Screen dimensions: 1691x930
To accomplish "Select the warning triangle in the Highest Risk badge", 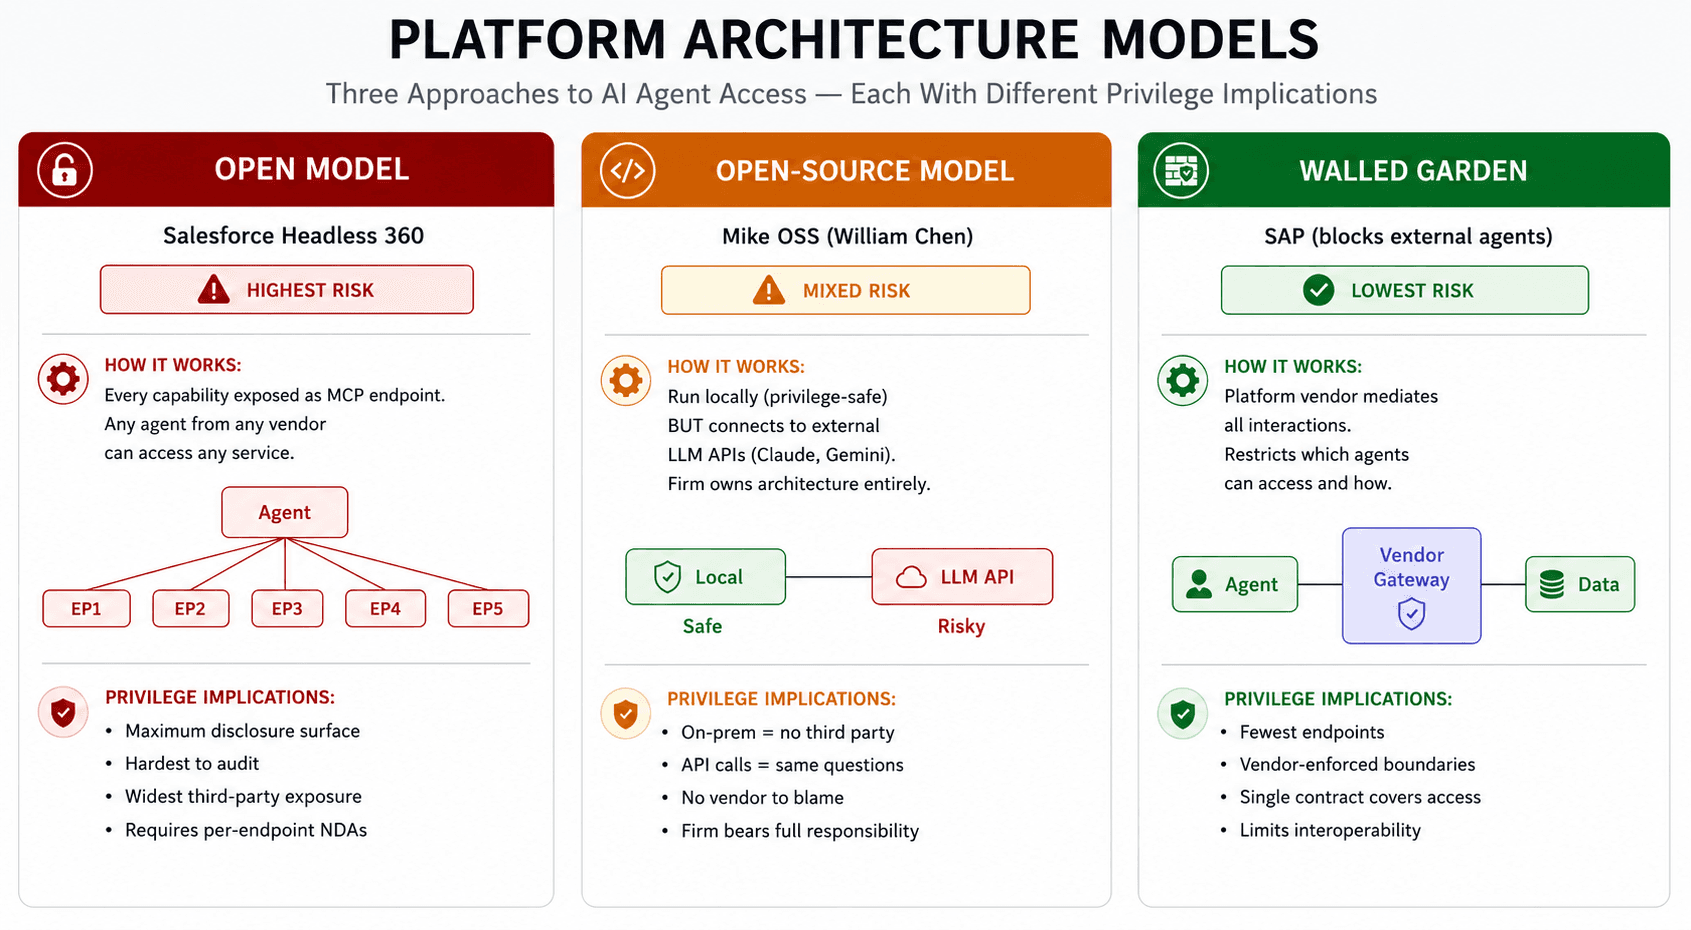I will 214,290.
